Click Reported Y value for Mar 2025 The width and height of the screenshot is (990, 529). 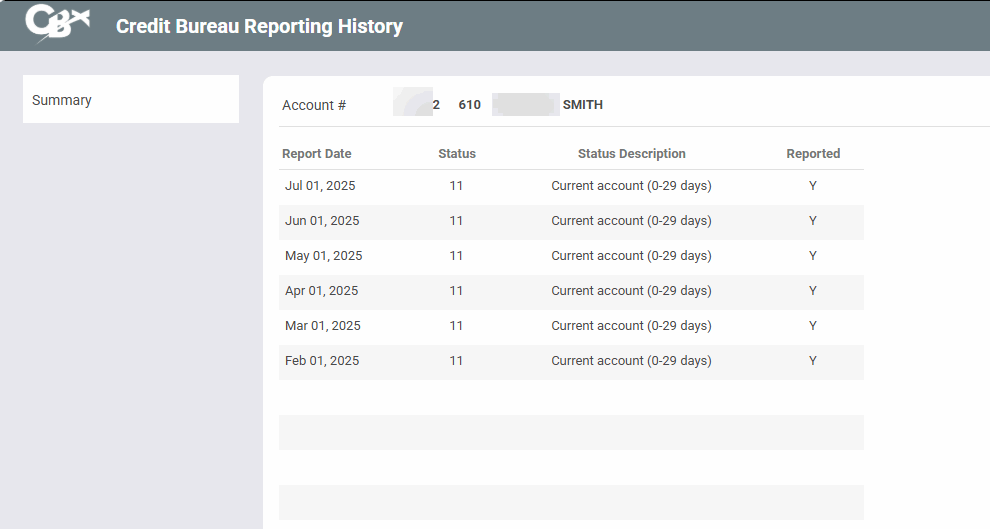tap(813, 326)
